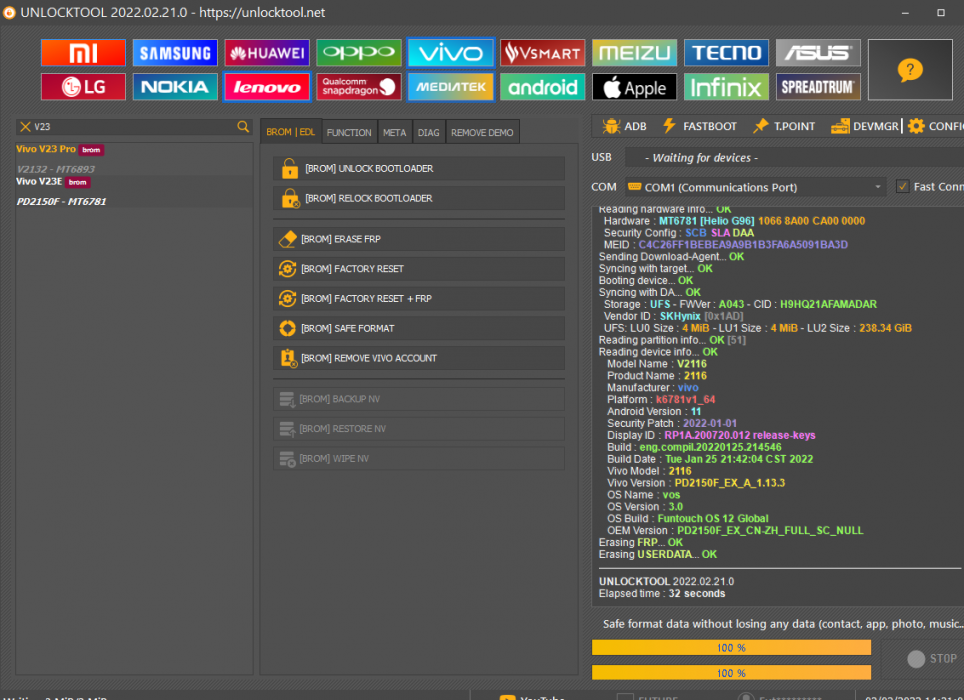Select the Lenovo brand icon
Viewport: 964px width, 700px height.
267,87
